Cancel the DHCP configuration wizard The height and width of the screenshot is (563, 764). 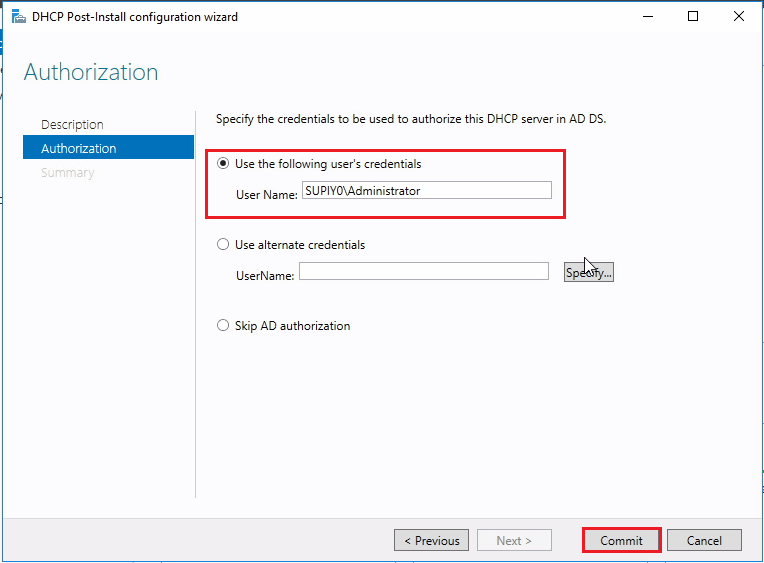click(x=704, y=540)
